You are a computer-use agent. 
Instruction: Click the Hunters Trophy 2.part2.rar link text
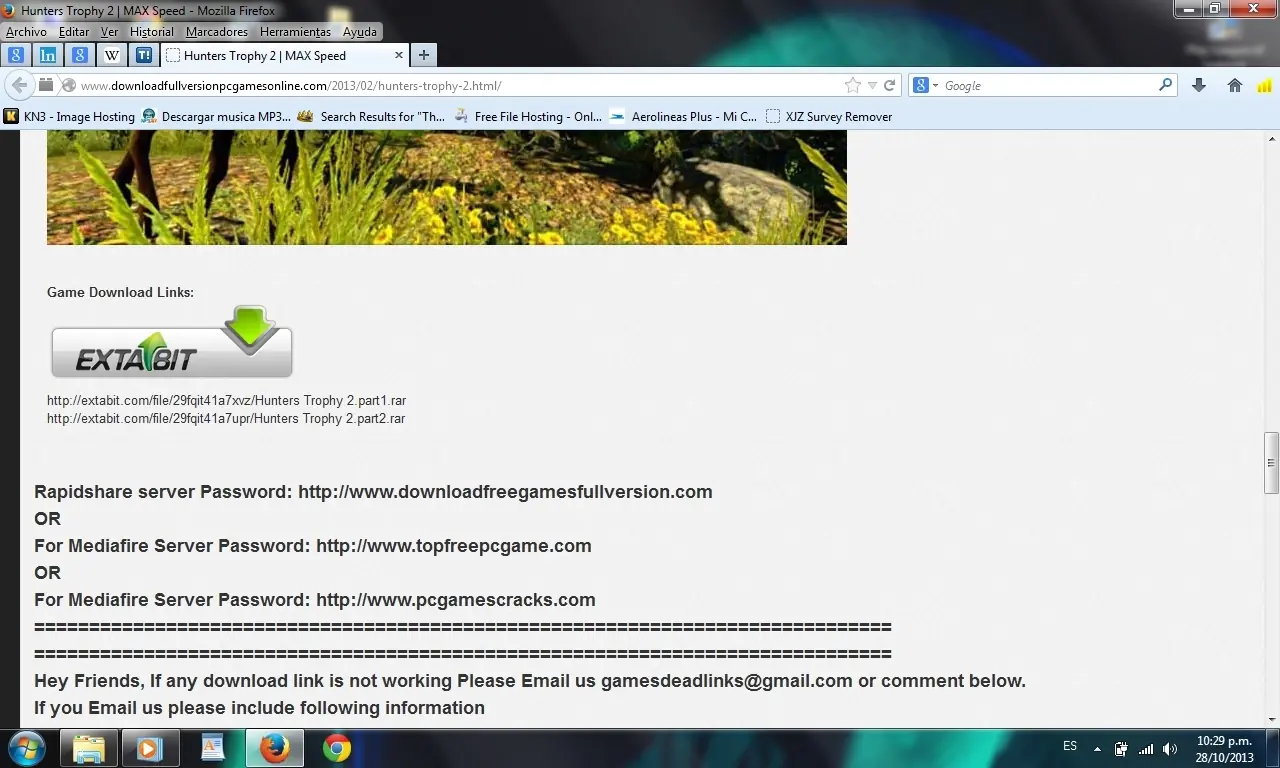226,419
